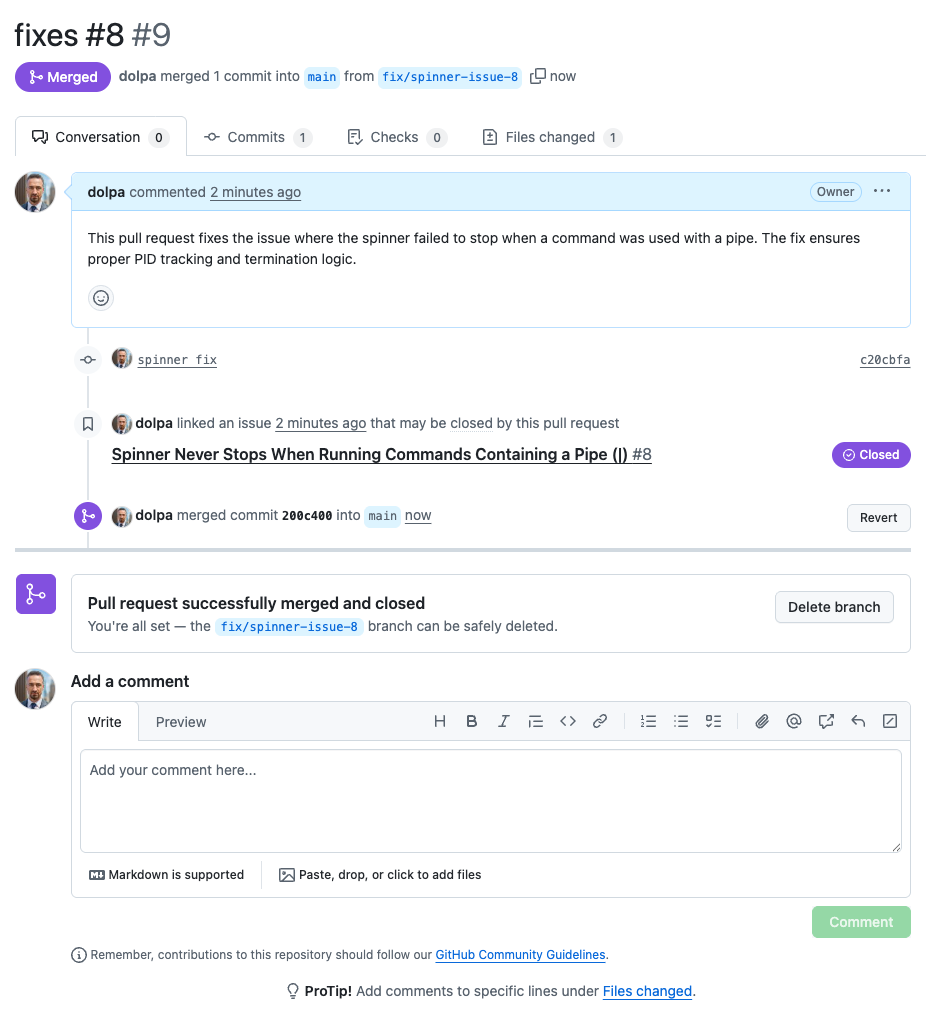Attach files with the paperclip icon

762,721
